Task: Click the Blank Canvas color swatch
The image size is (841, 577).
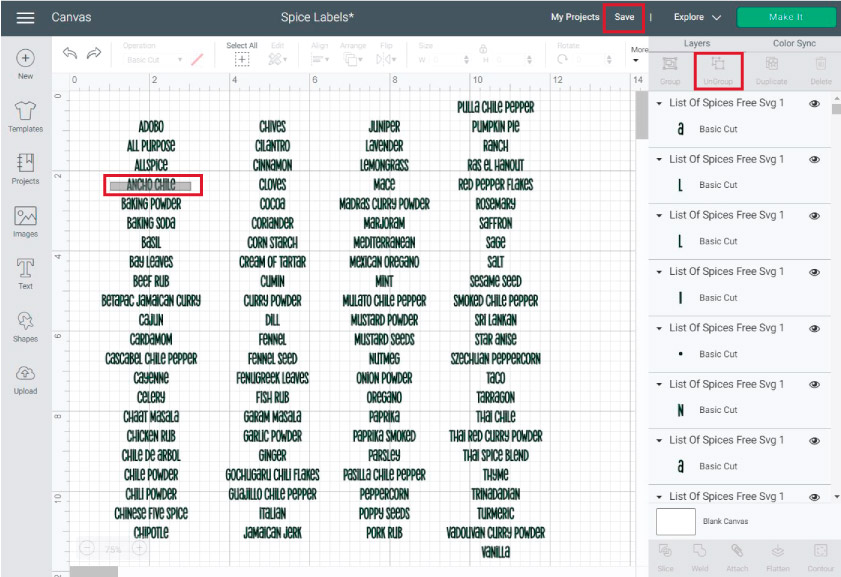Action: (x=675, y=521)
